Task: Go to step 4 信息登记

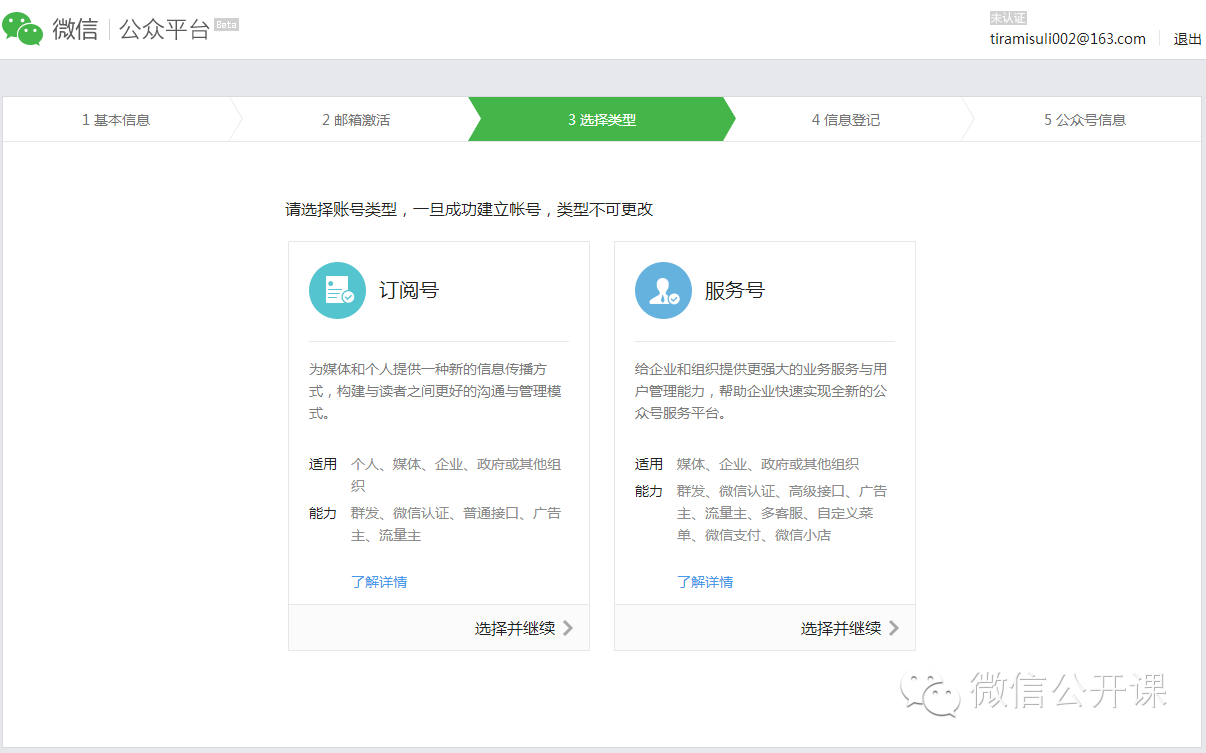Action: point(846,120)
